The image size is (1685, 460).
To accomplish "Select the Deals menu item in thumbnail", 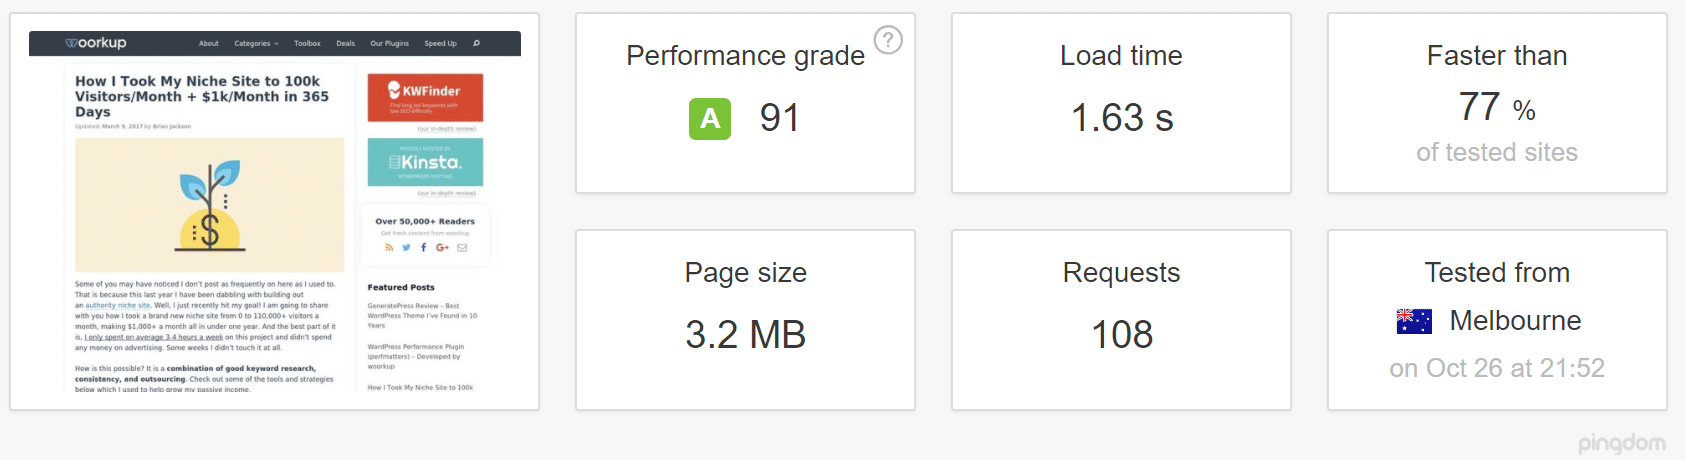I will 345,44.
